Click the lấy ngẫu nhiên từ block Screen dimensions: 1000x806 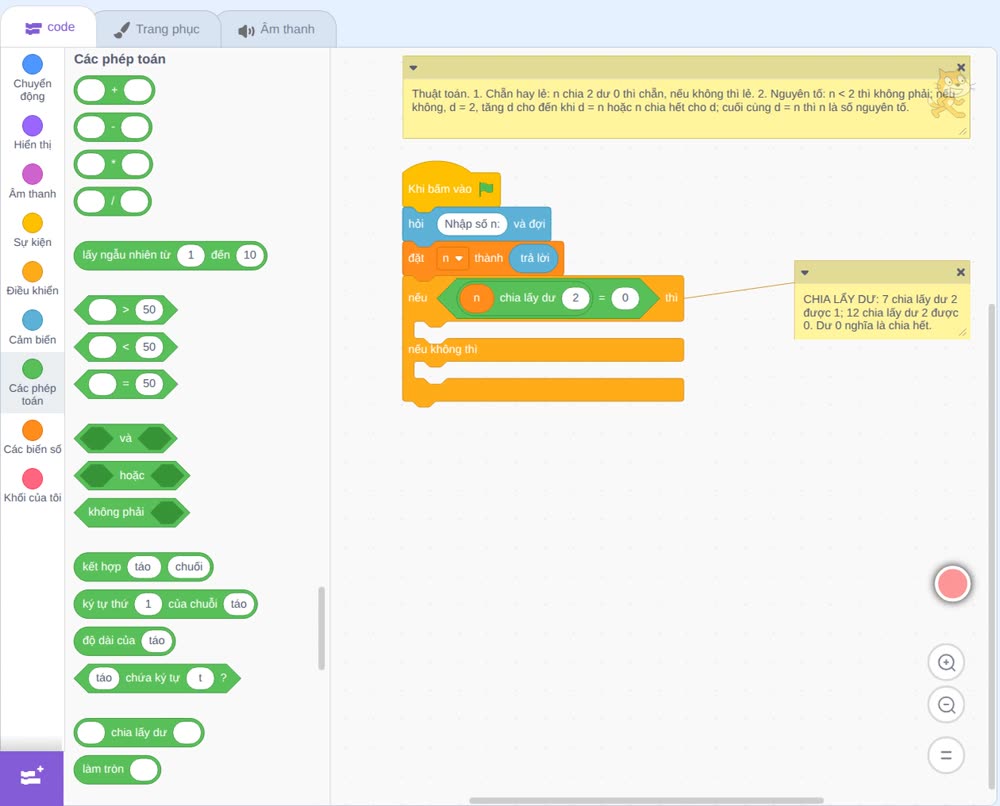170,255
